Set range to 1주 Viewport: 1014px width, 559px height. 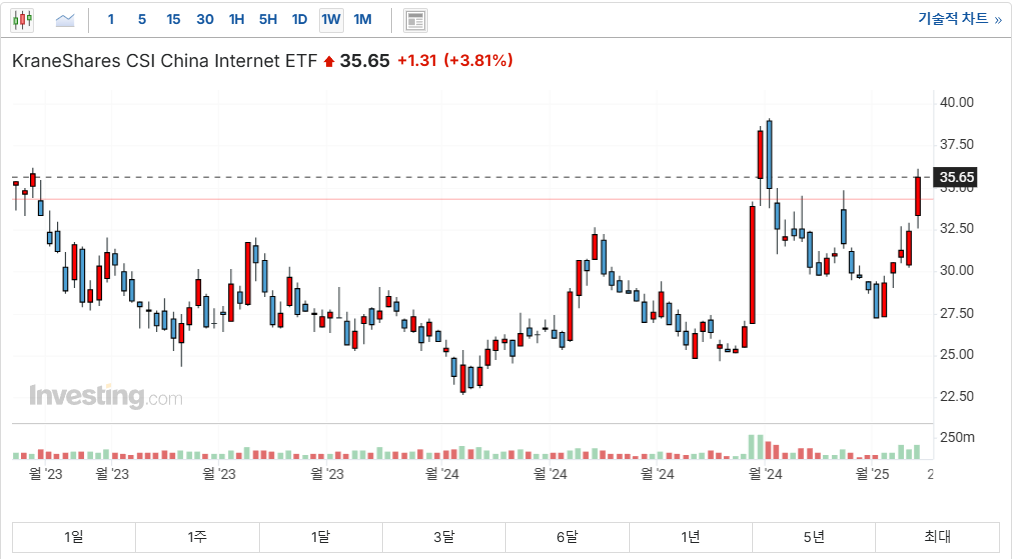tap(197, 536)
